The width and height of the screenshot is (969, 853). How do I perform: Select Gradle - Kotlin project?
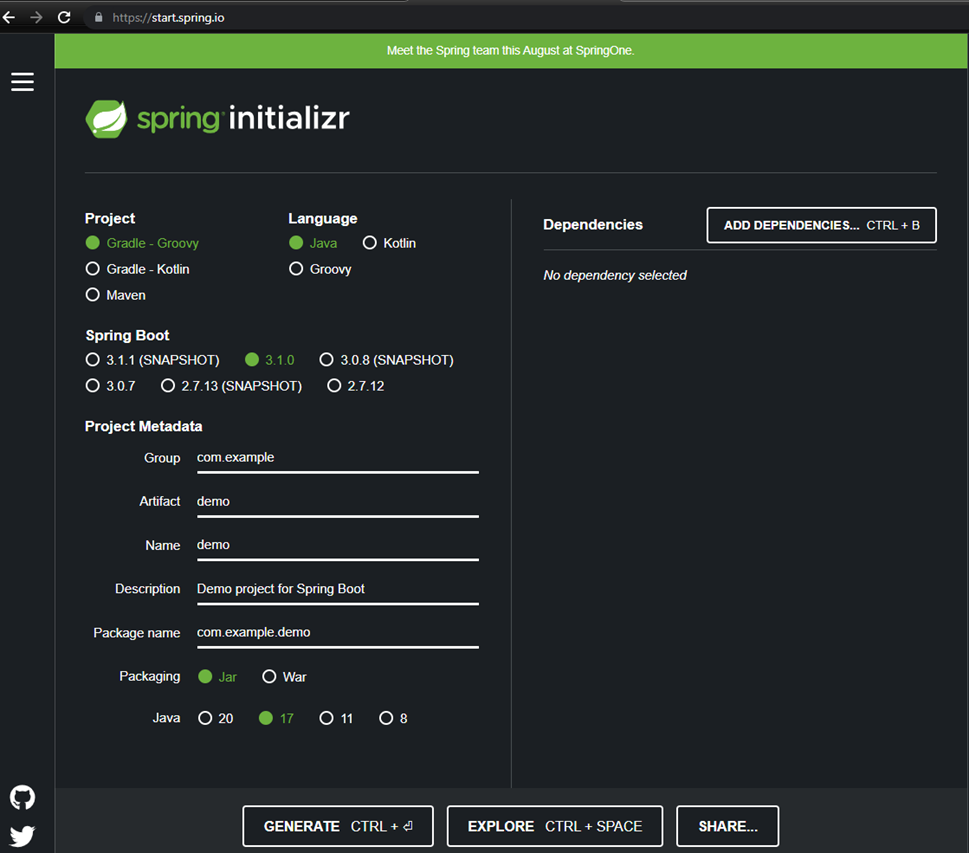(137, 269)
